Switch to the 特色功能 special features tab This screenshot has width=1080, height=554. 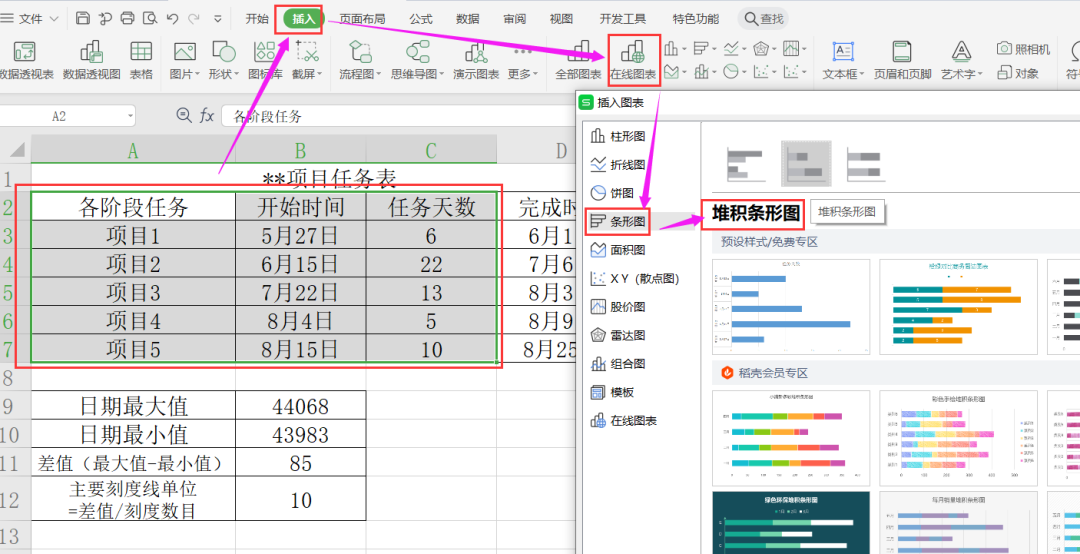pyautogui.click(x=696, y=19)
